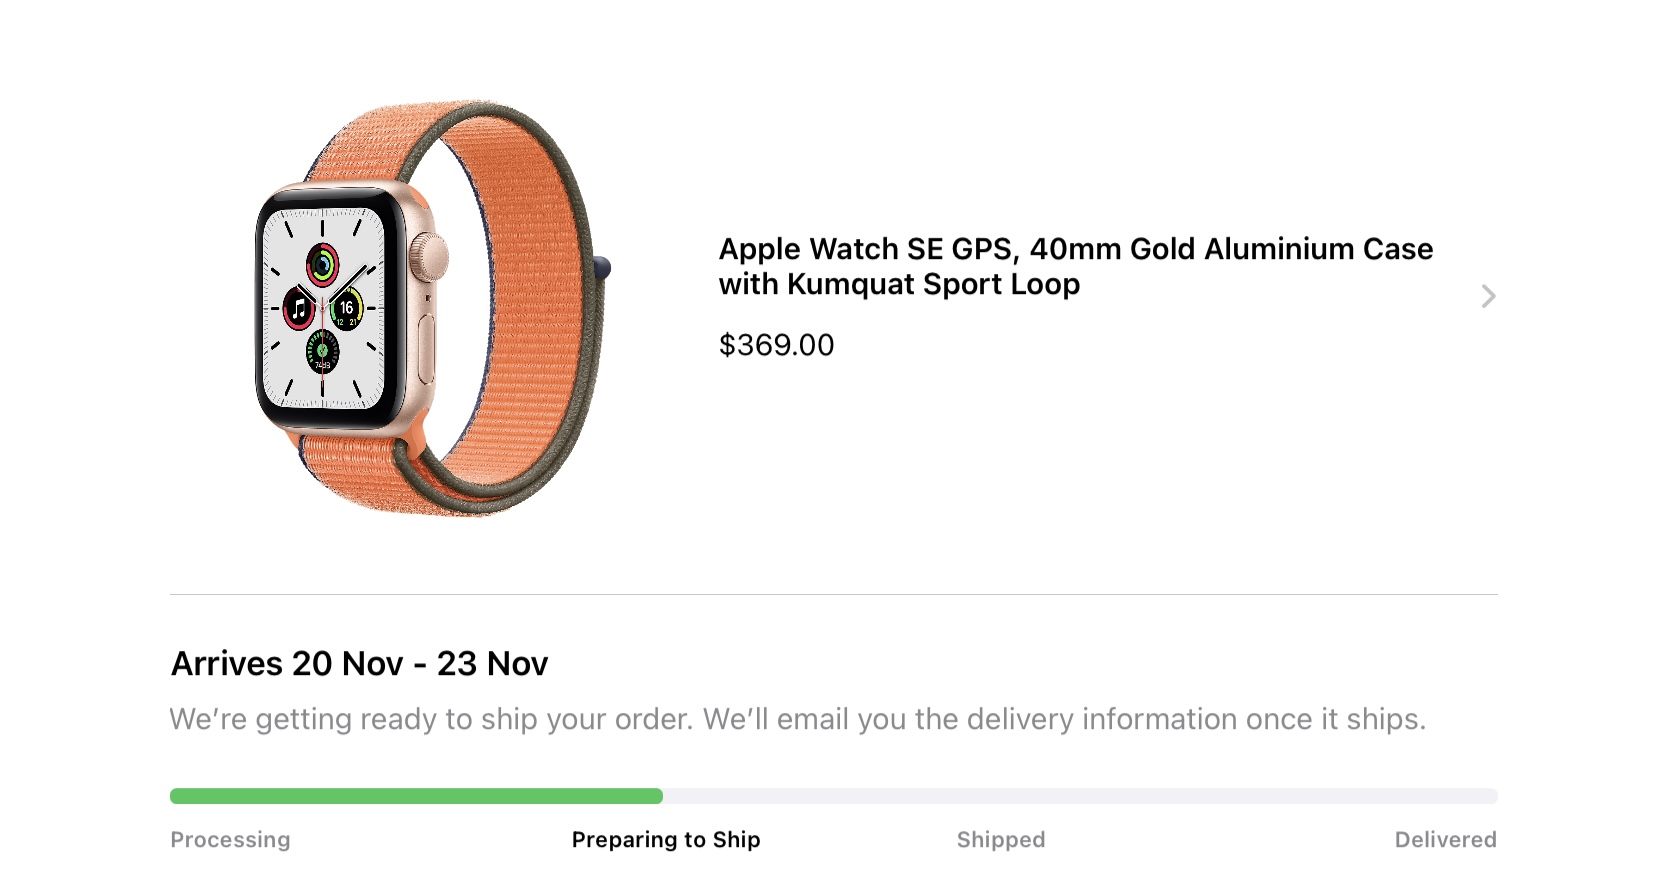
Task: Click the unfilled gray part of progress bar
Action: point(1080,796)
